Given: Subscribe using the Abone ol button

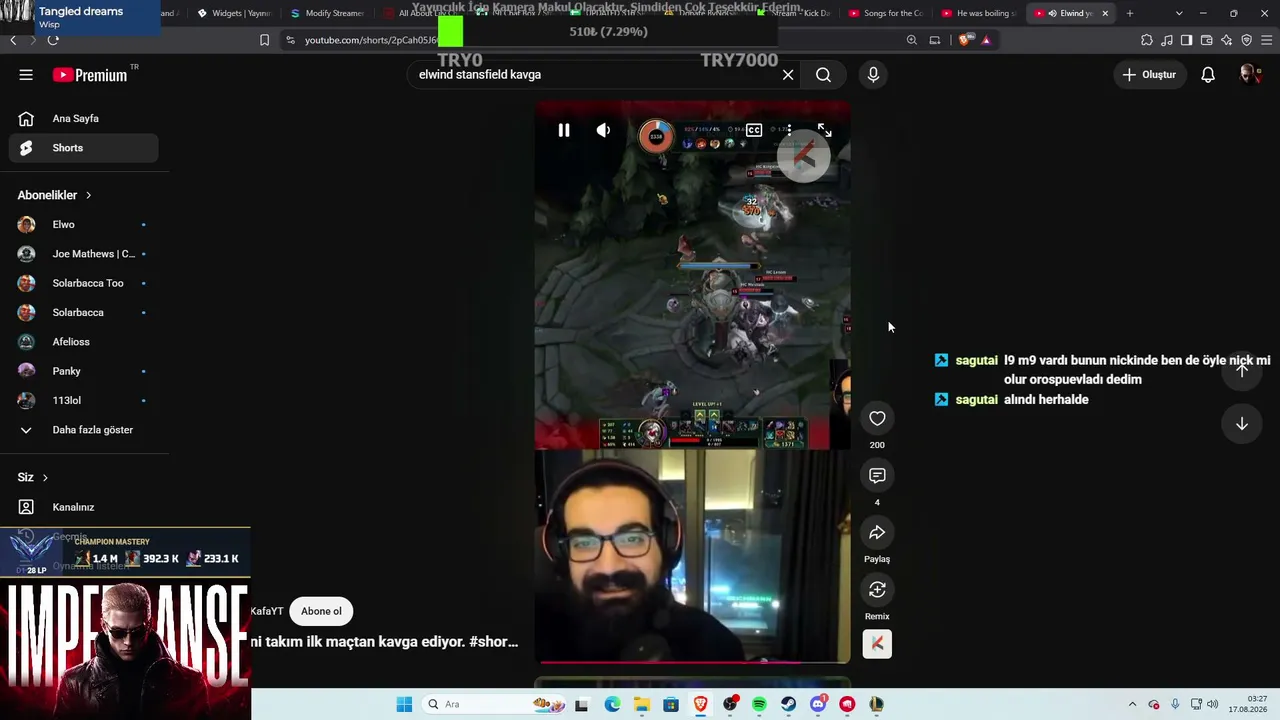Looking at the screenshot, I should 321,611.
